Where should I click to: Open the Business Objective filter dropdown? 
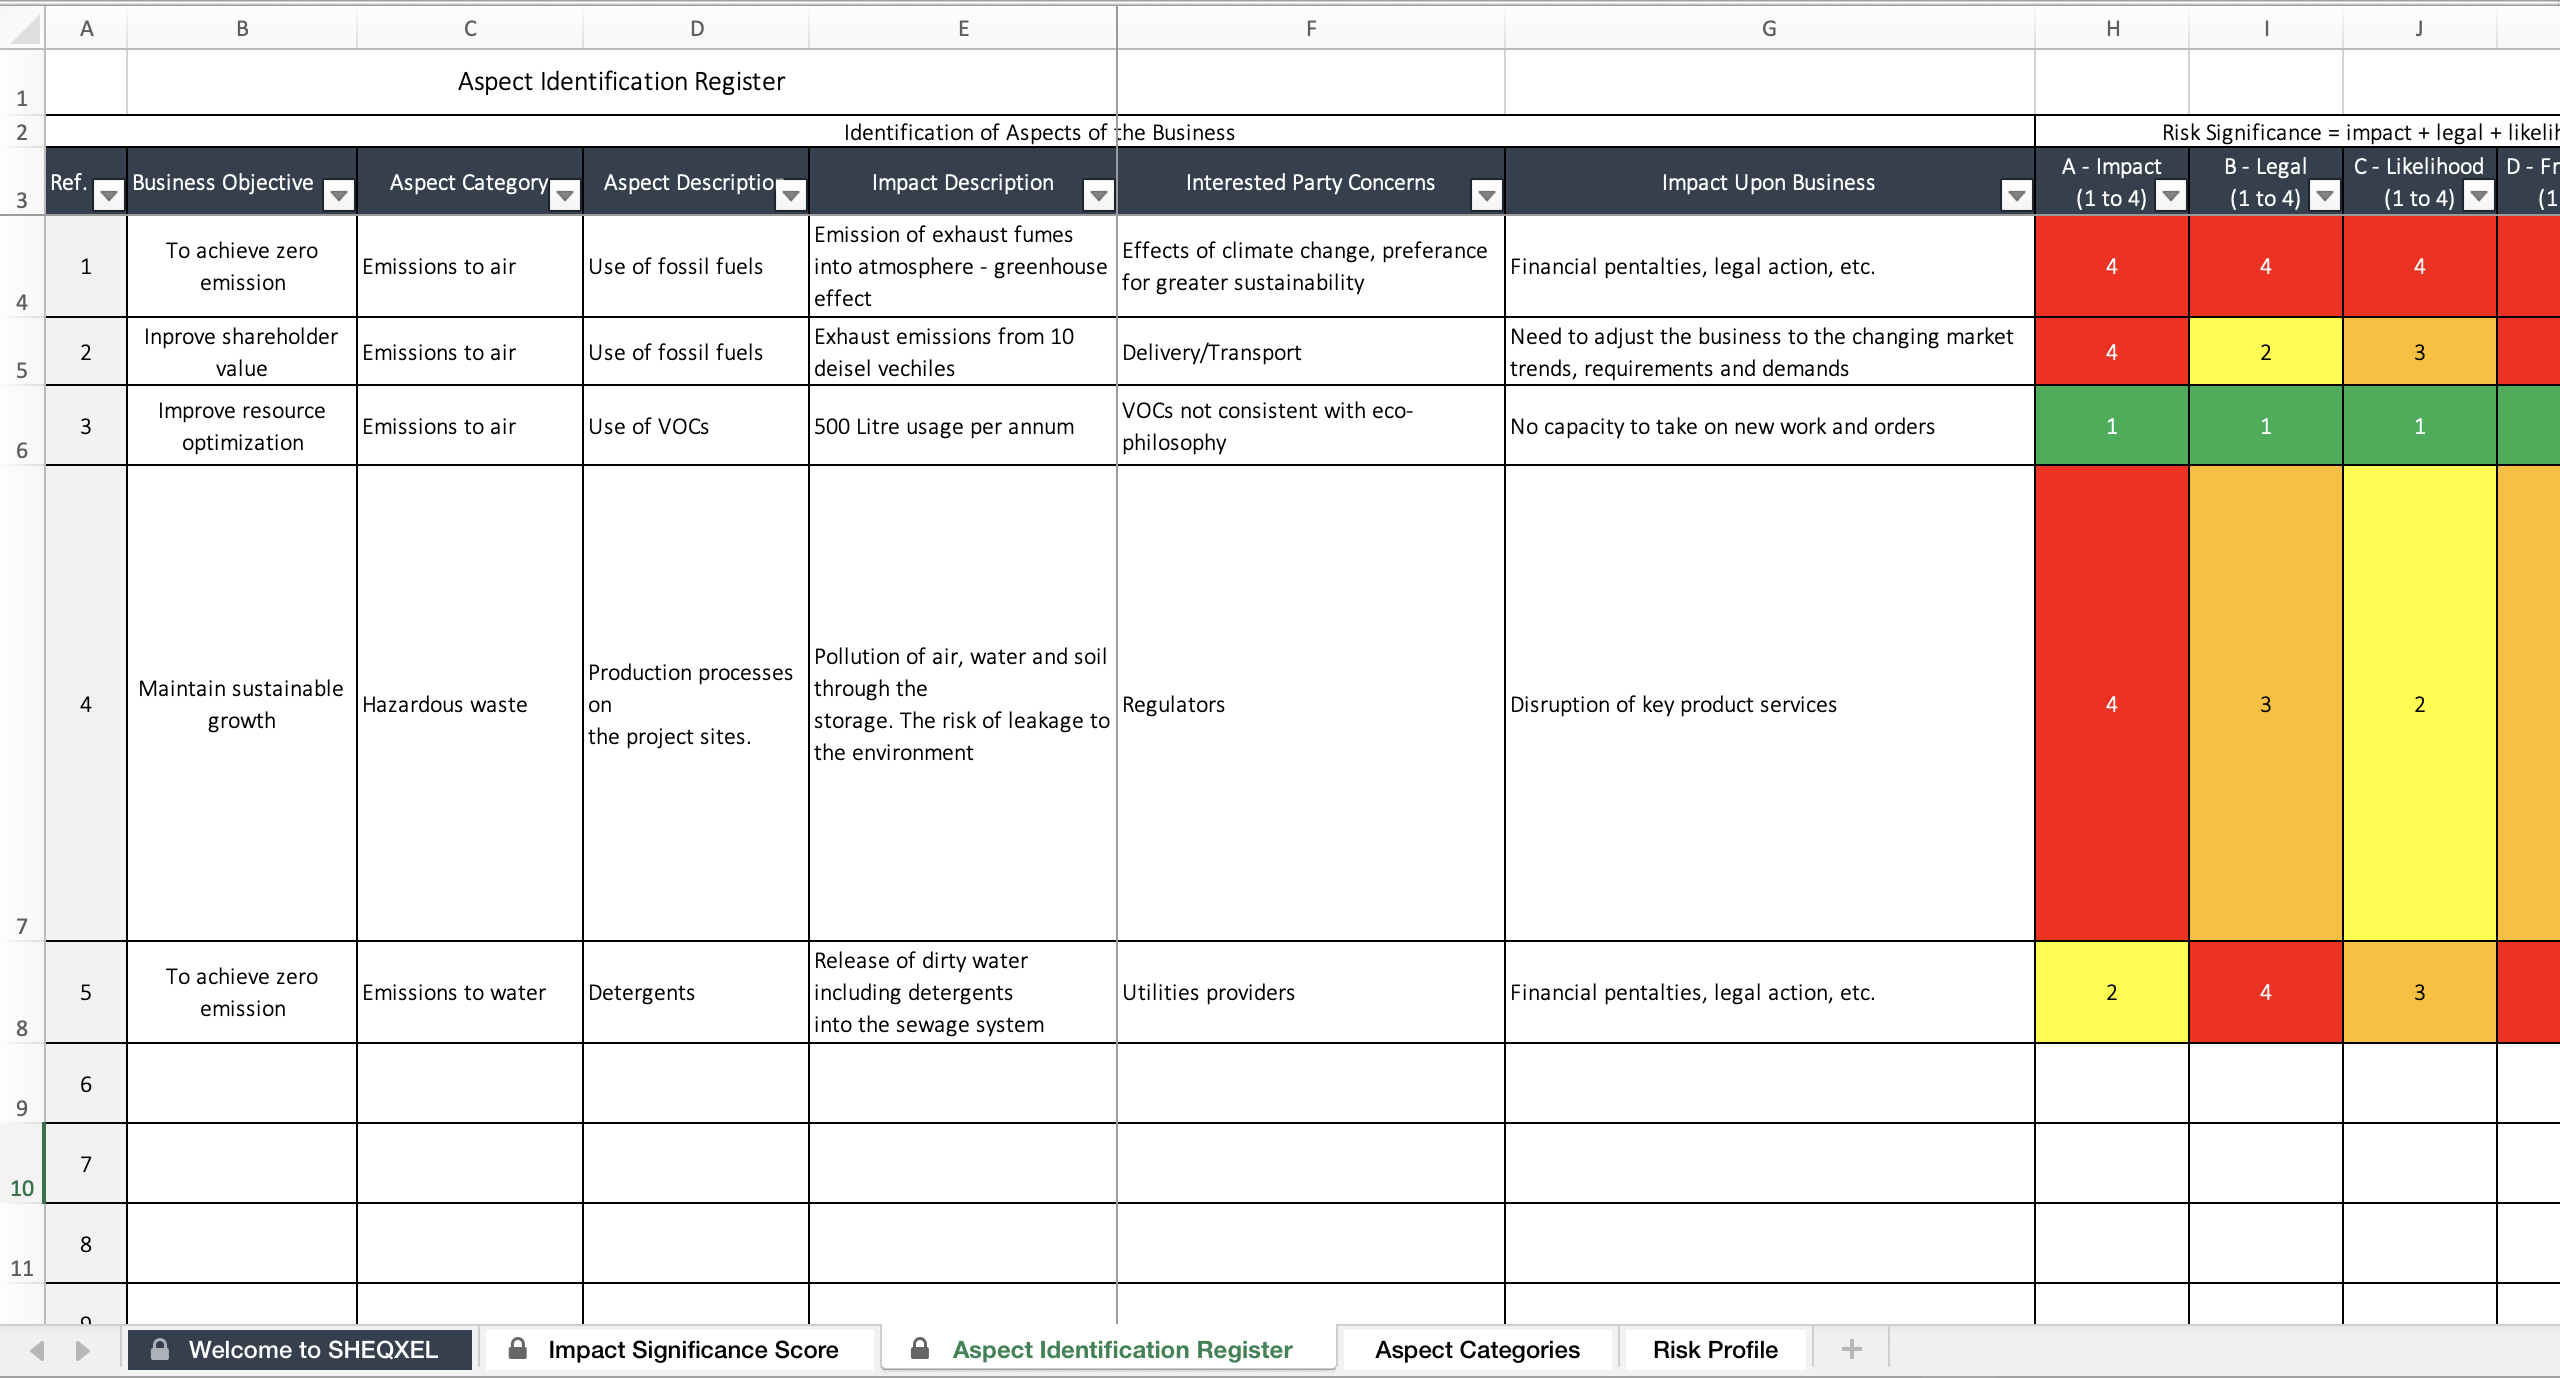(x=339, y=195)
